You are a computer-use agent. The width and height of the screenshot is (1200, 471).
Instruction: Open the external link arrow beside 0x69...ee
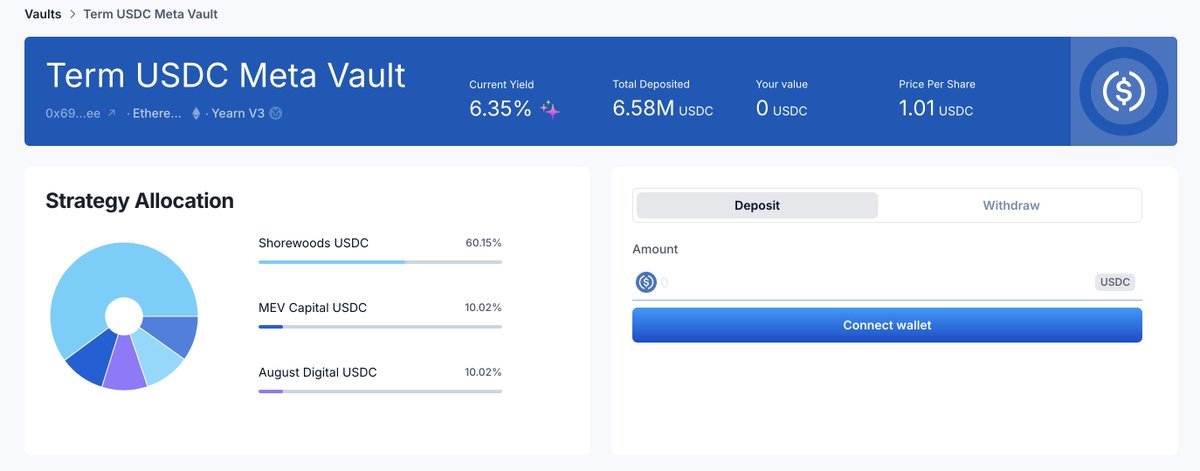point(111,113)
